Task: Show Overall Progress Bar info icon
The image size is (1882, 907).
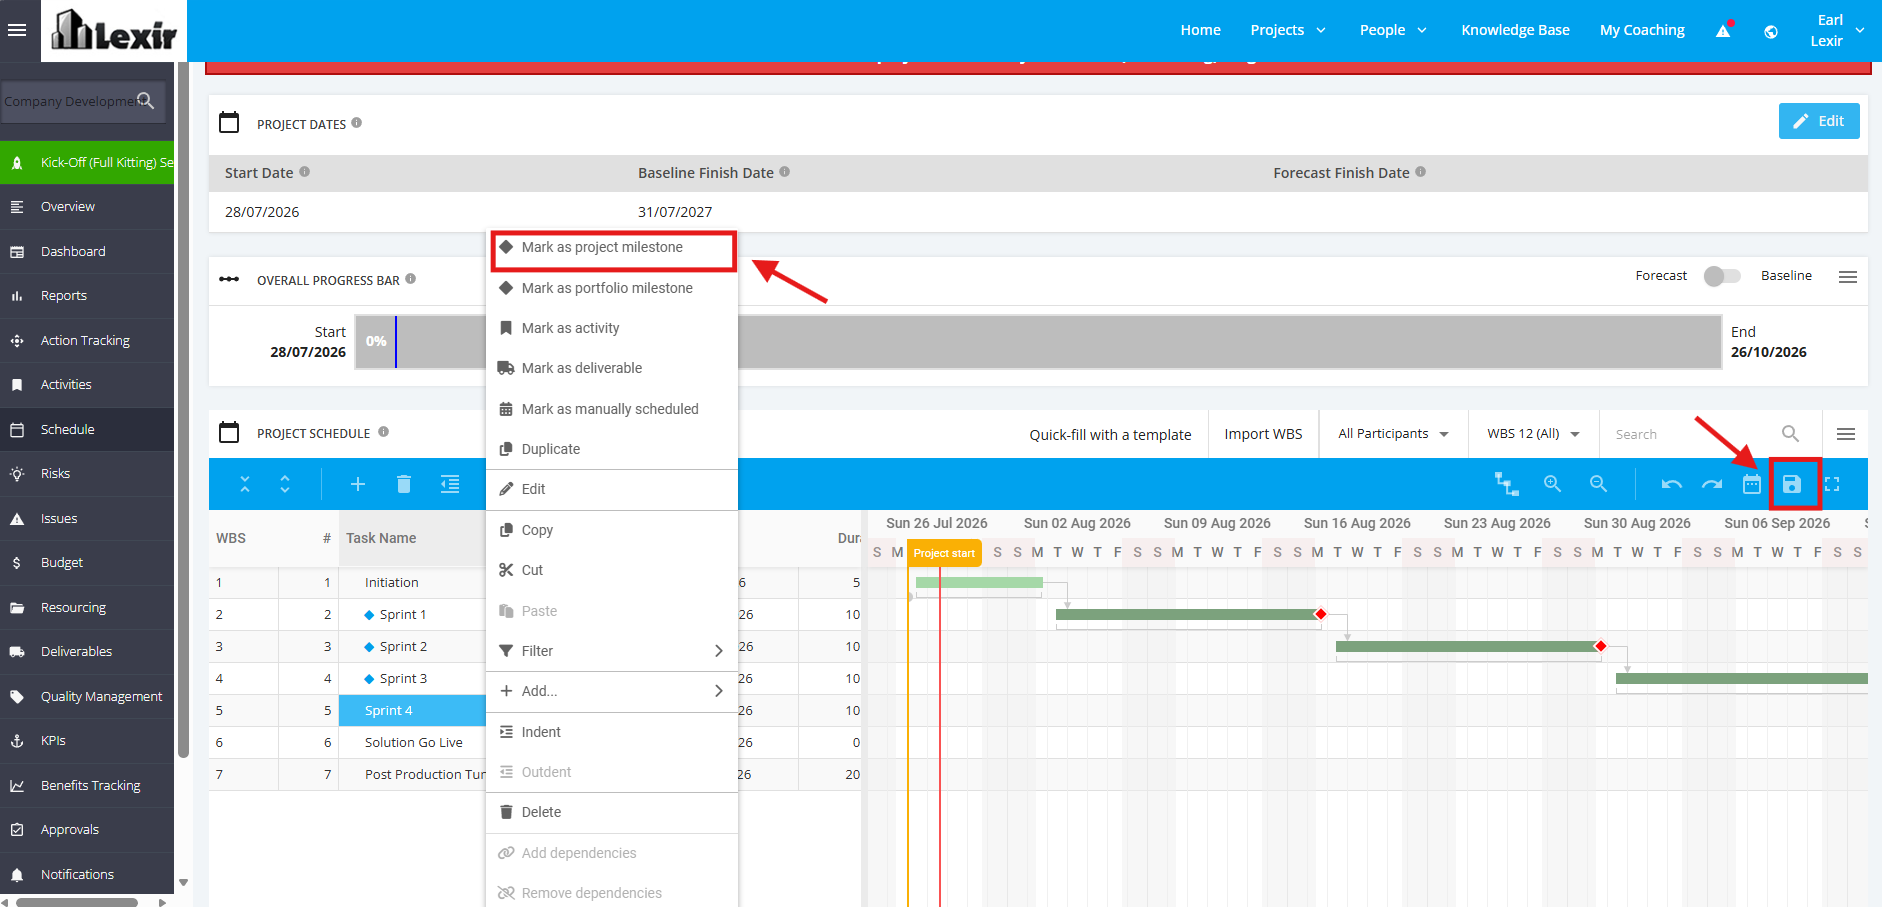Action: tap(411, 279)
